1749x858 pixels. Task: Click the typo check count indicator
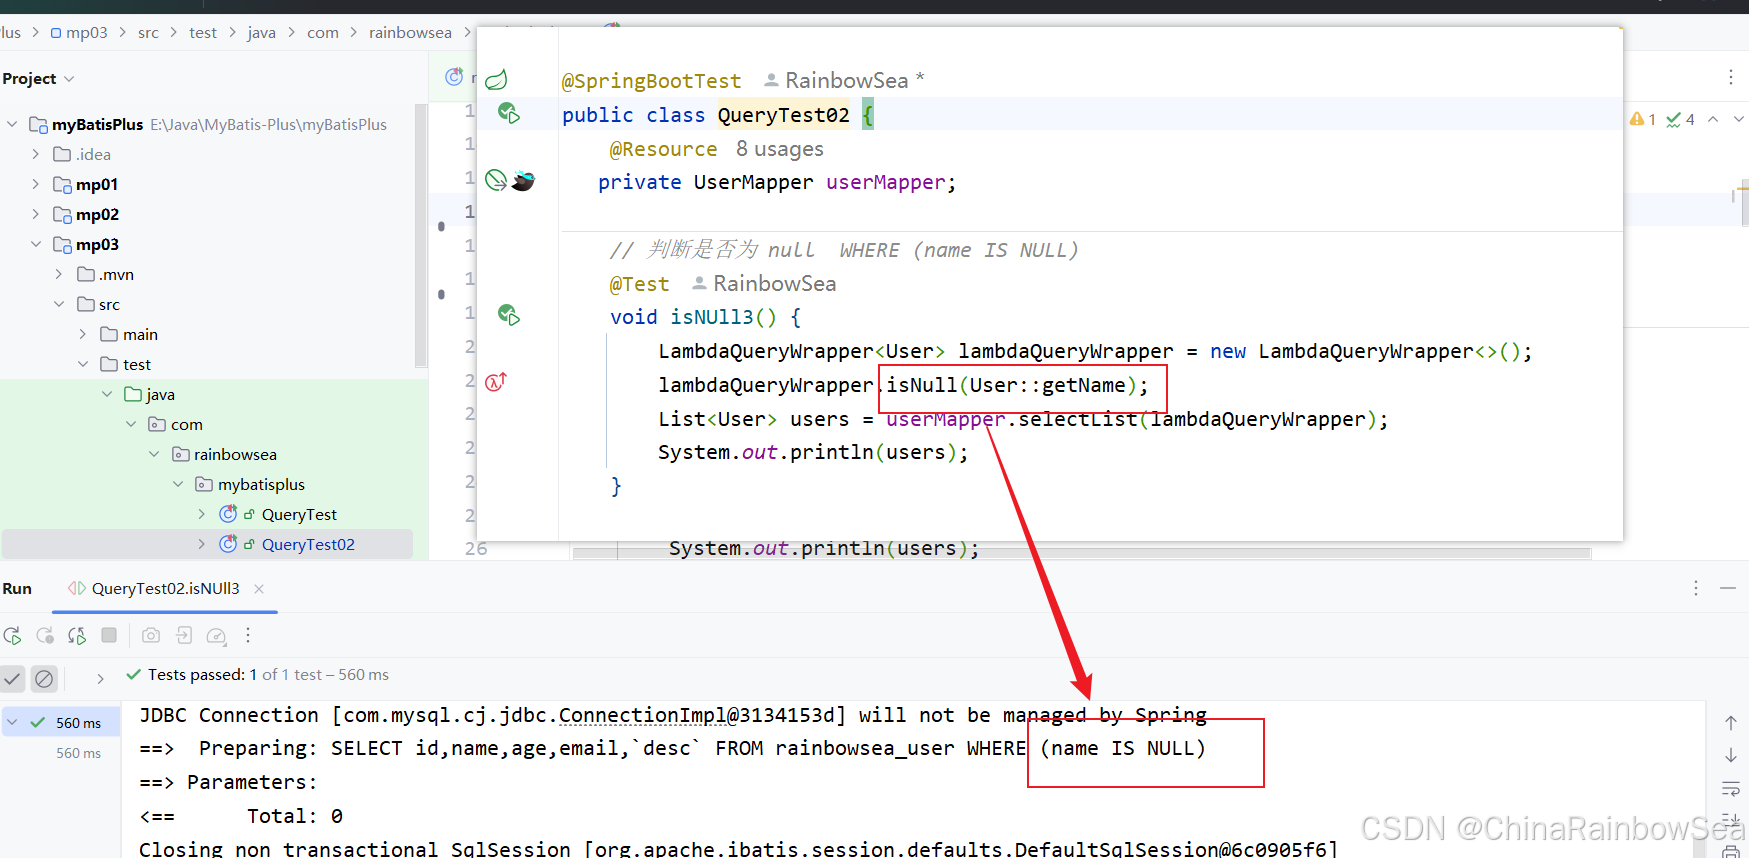(x=1680, y=119)
